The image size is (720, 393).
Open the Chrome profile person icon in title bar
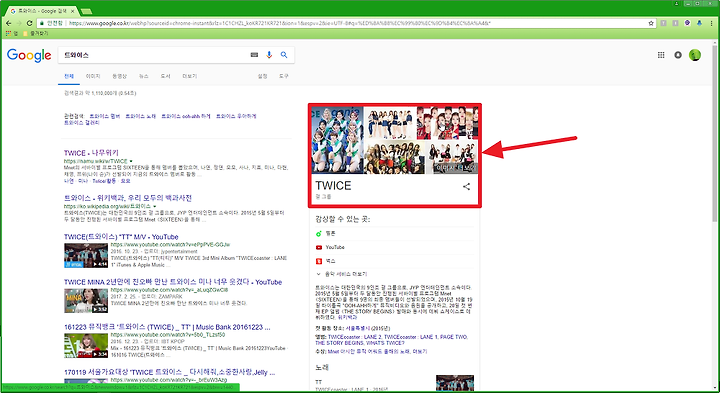[x=676, y=3]
